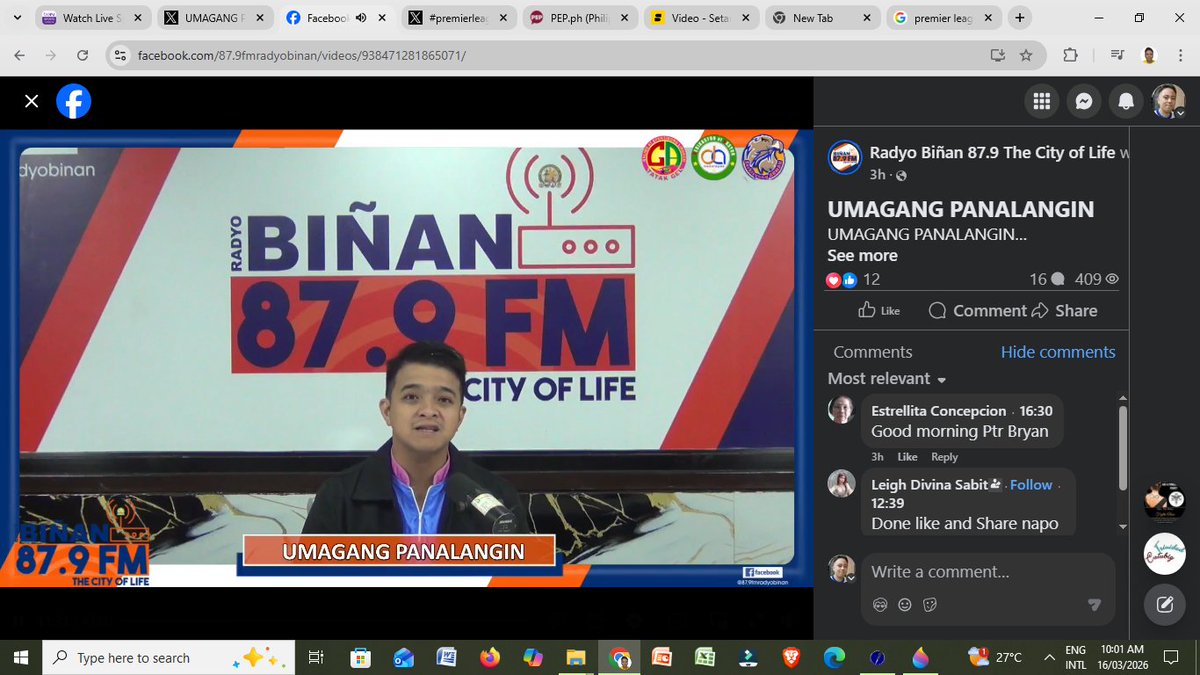Go to Facebook home via the logo
The width and height of the screenshot is (1200, 675).
[74, 101]
